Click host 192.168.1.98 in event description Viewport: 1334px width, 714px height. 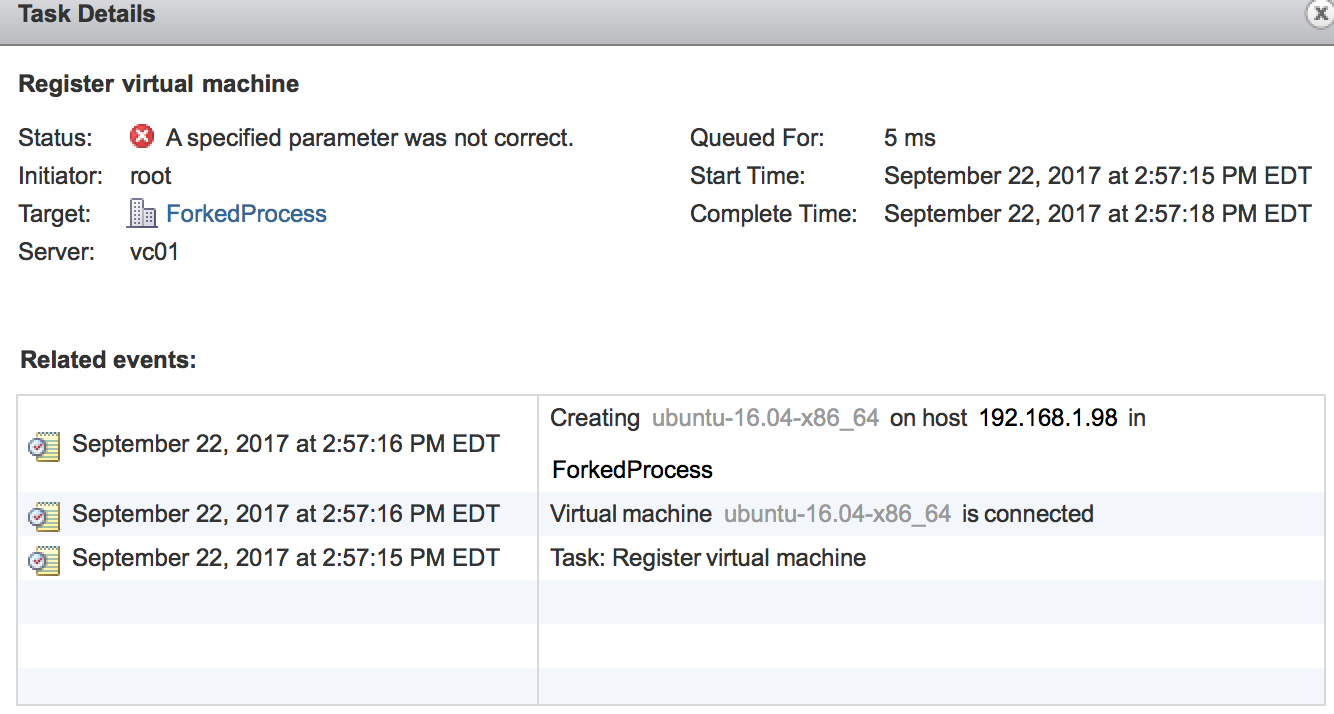coord(1048,418)
